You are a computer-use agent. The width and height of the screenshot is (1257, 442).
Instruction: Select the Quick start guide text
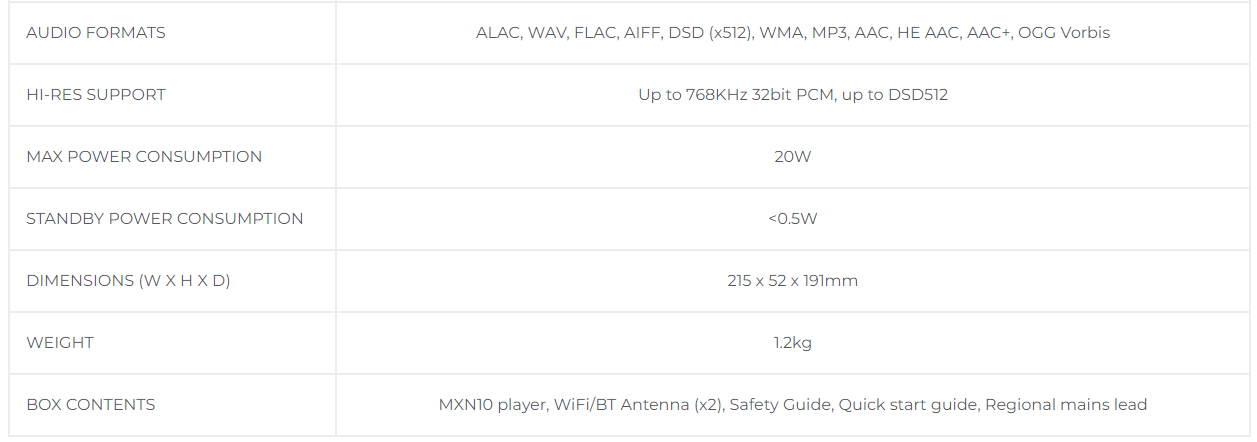907,405
